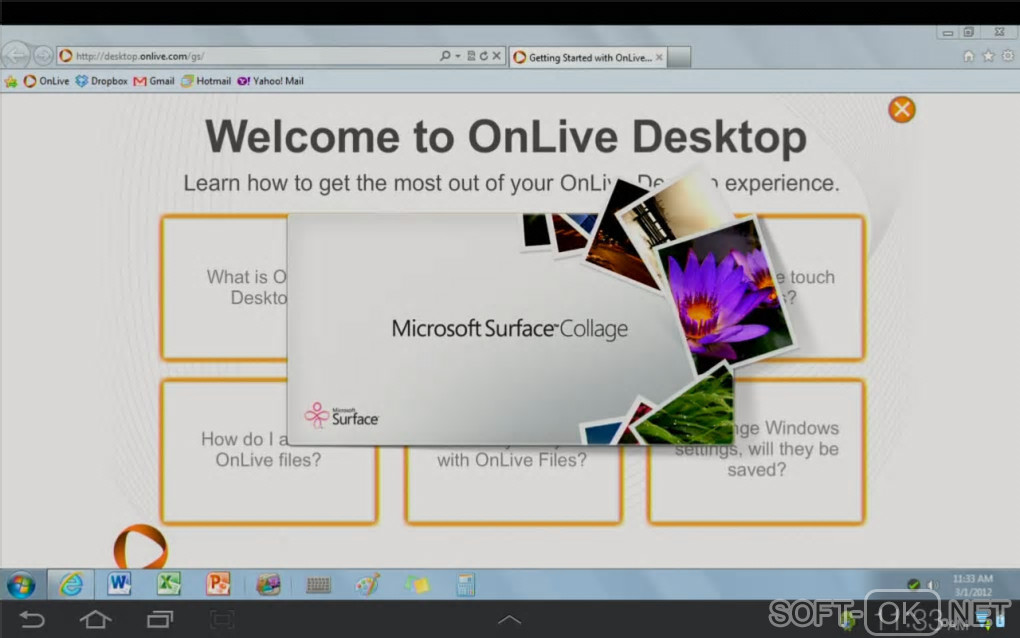This screenshot has width=1020, height=638.
Task: Tap the Android screenshot capture button
Action: 222,619
